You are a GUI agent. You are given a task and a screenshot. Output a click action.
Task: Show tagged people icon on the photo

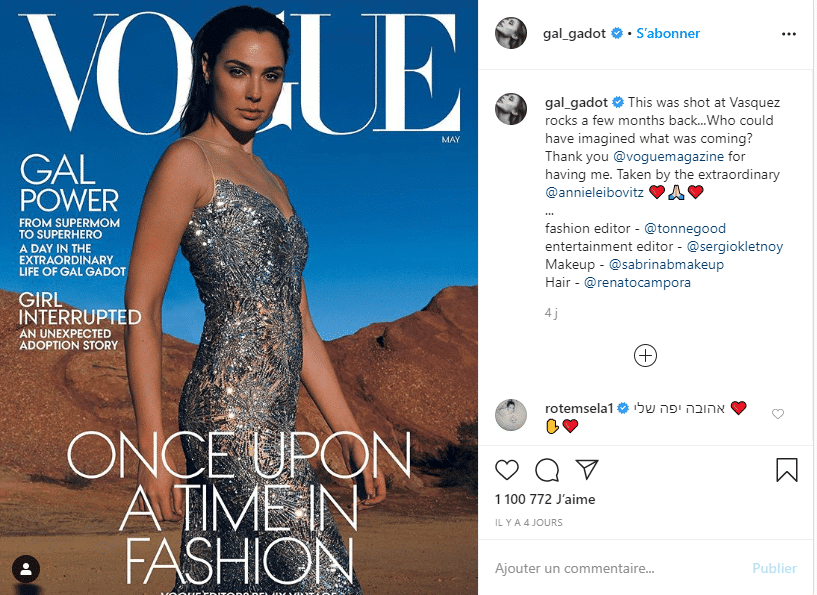click(x=26, y=568)
